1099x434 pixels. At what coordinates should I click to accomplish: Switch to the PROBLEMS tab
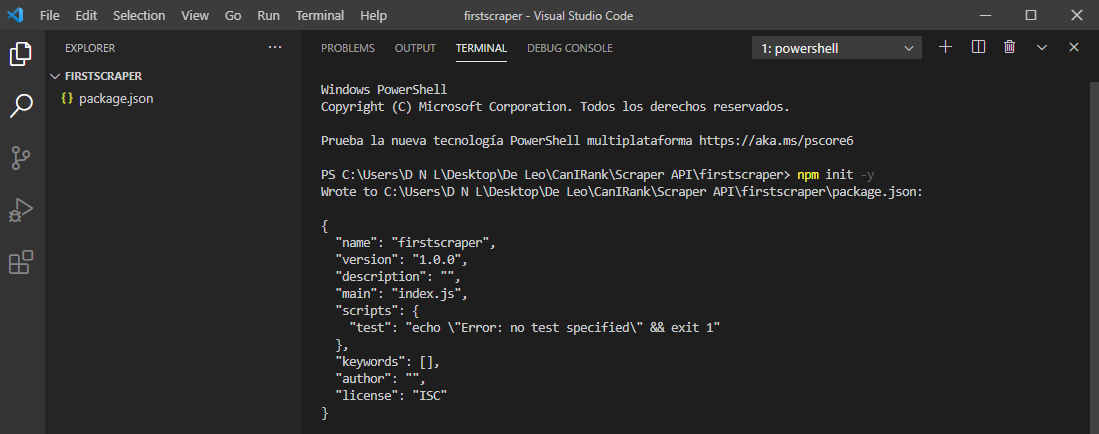(347, 48)
